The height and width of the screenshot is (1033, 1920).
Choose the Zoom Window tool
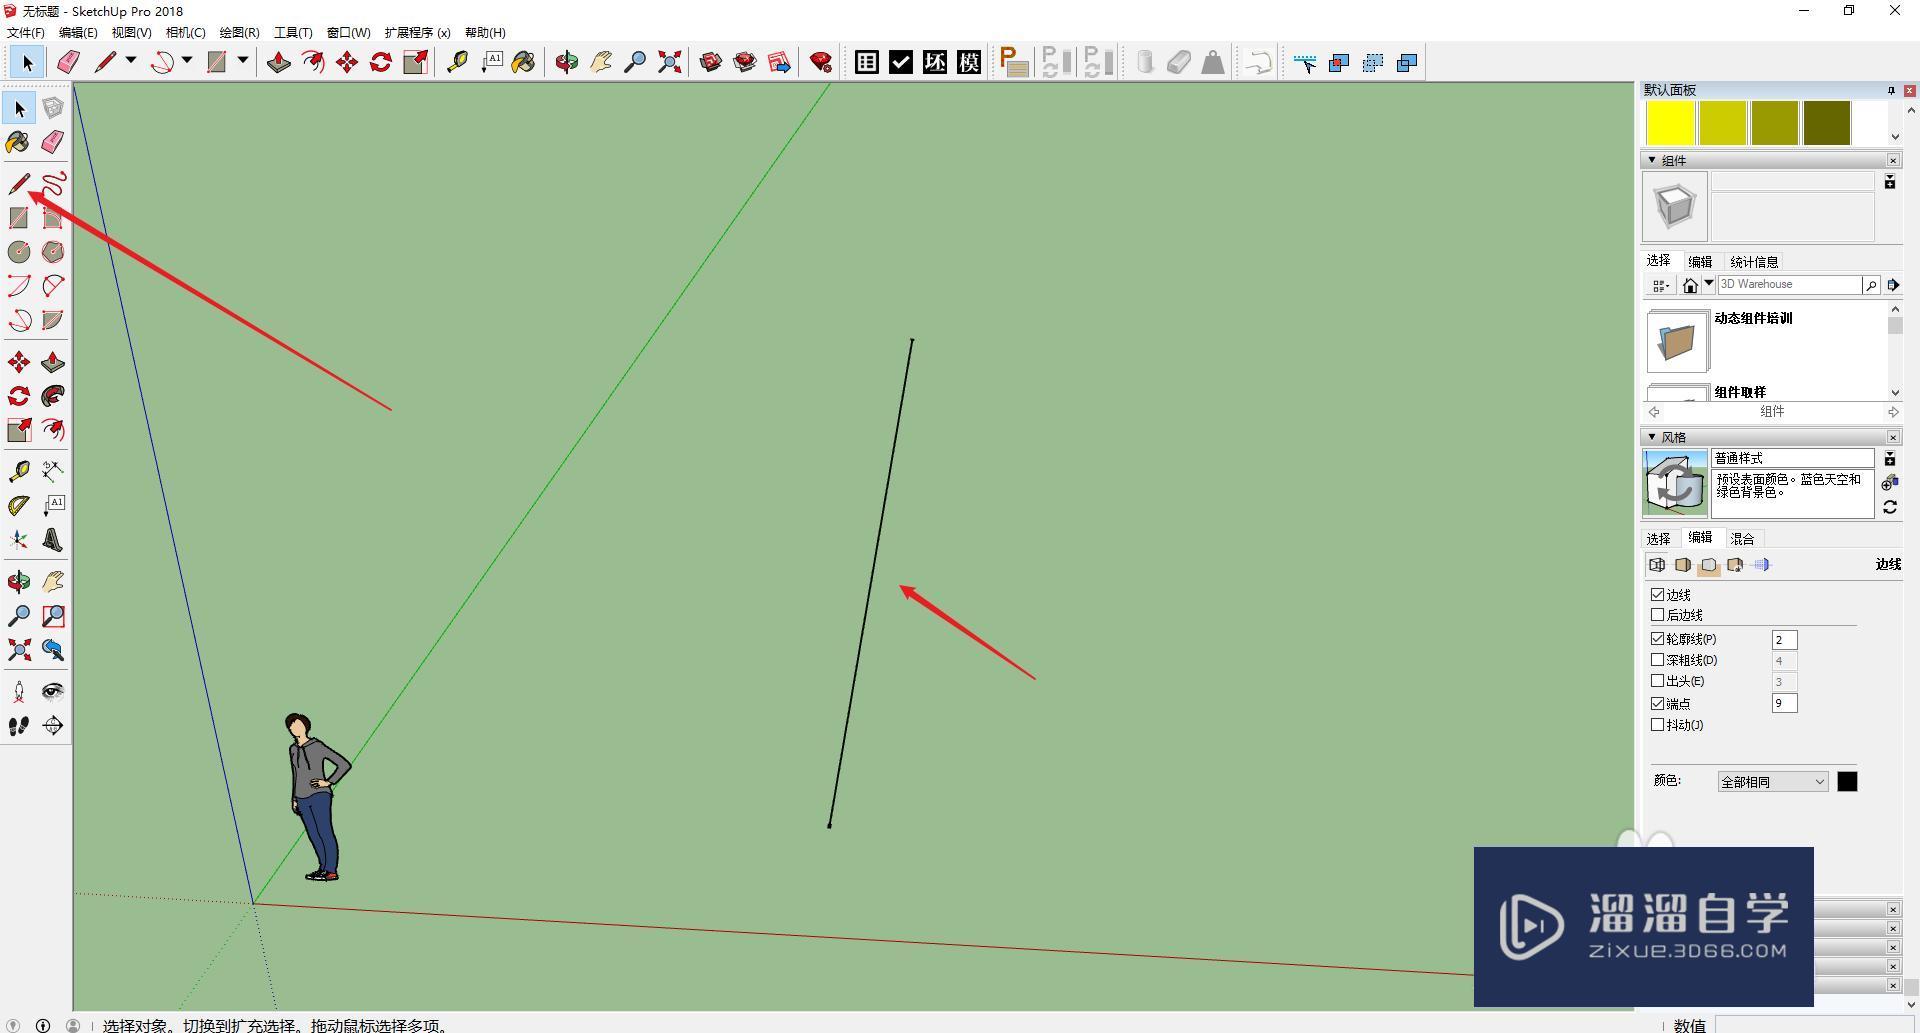tap(53, 616)
